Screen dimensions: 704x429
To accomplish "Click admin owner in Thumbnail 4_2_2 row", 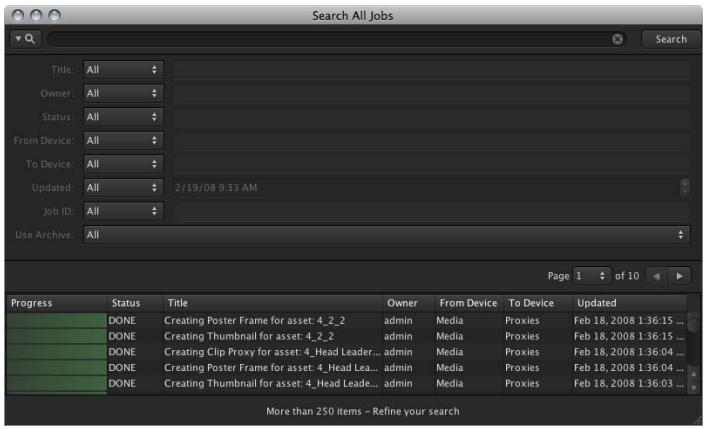I will pos(398,336).
